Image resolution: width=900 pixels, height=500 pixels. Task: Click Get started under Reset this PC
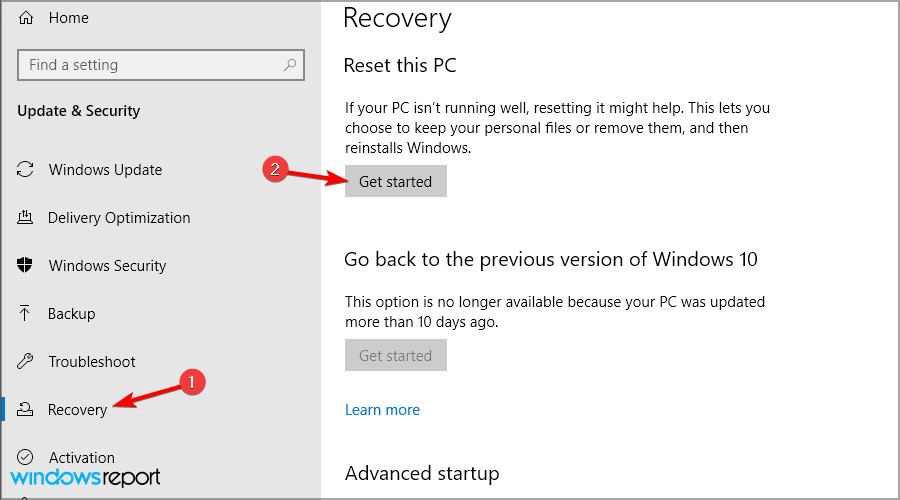[x=395, y=181]
